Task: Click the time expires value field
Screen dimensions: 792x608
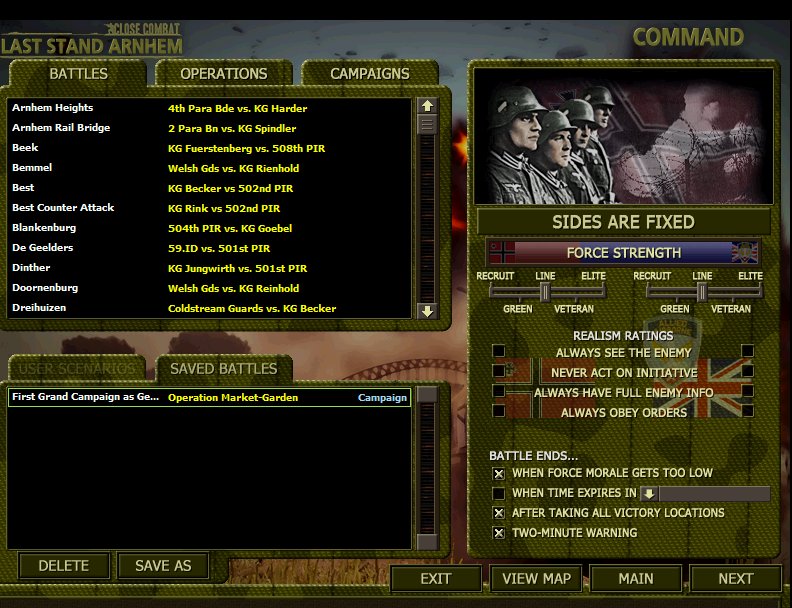Action: click(x=714, y=493)
